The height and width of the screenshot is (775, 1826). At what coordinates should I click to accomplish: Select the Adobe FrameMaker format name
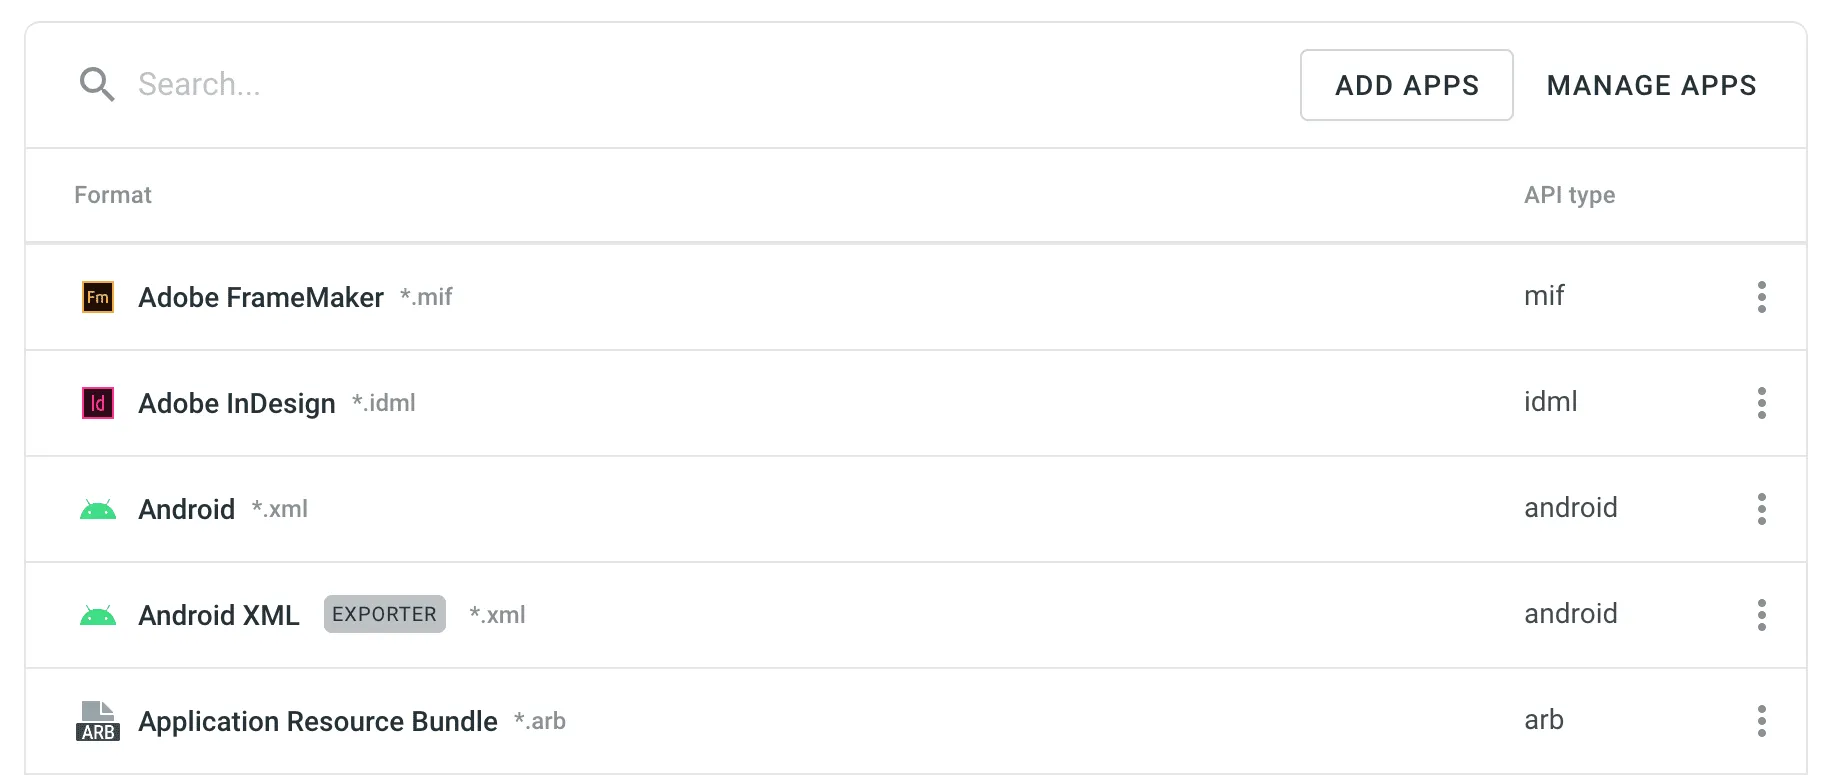point(261,297)
